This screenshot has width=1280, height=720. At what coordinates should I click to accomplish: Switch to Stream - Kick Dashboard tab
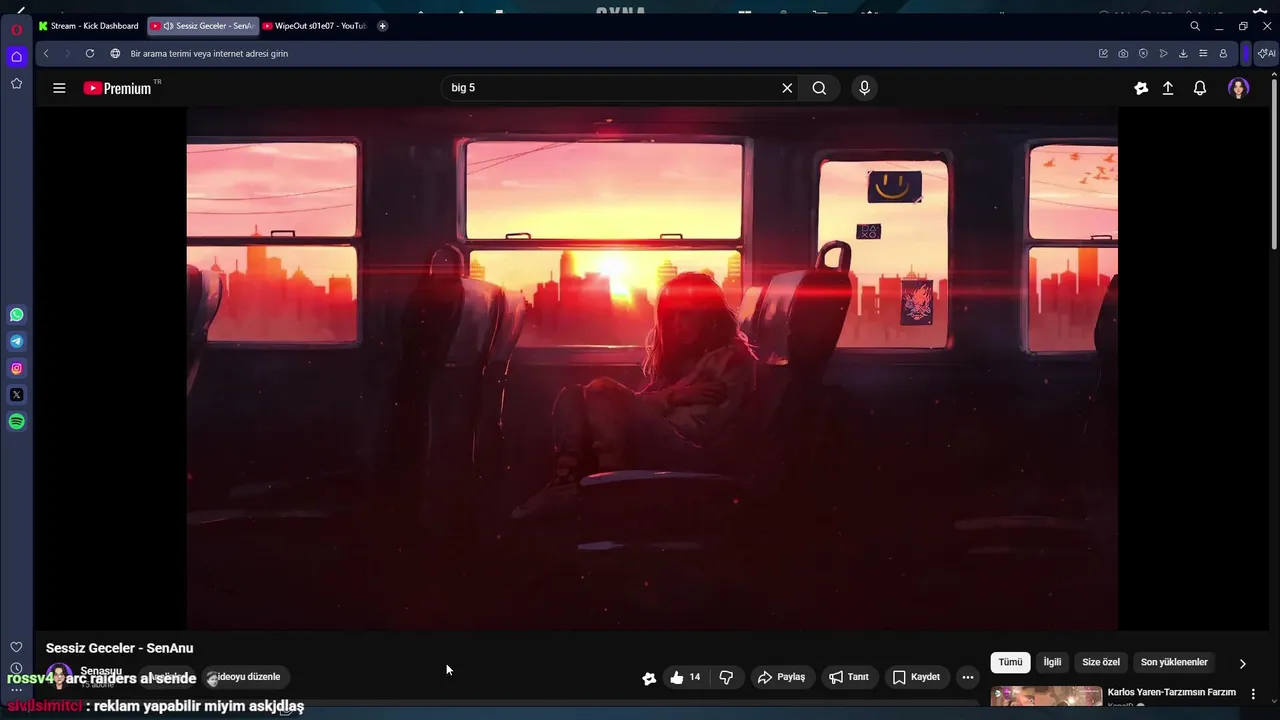89,26
